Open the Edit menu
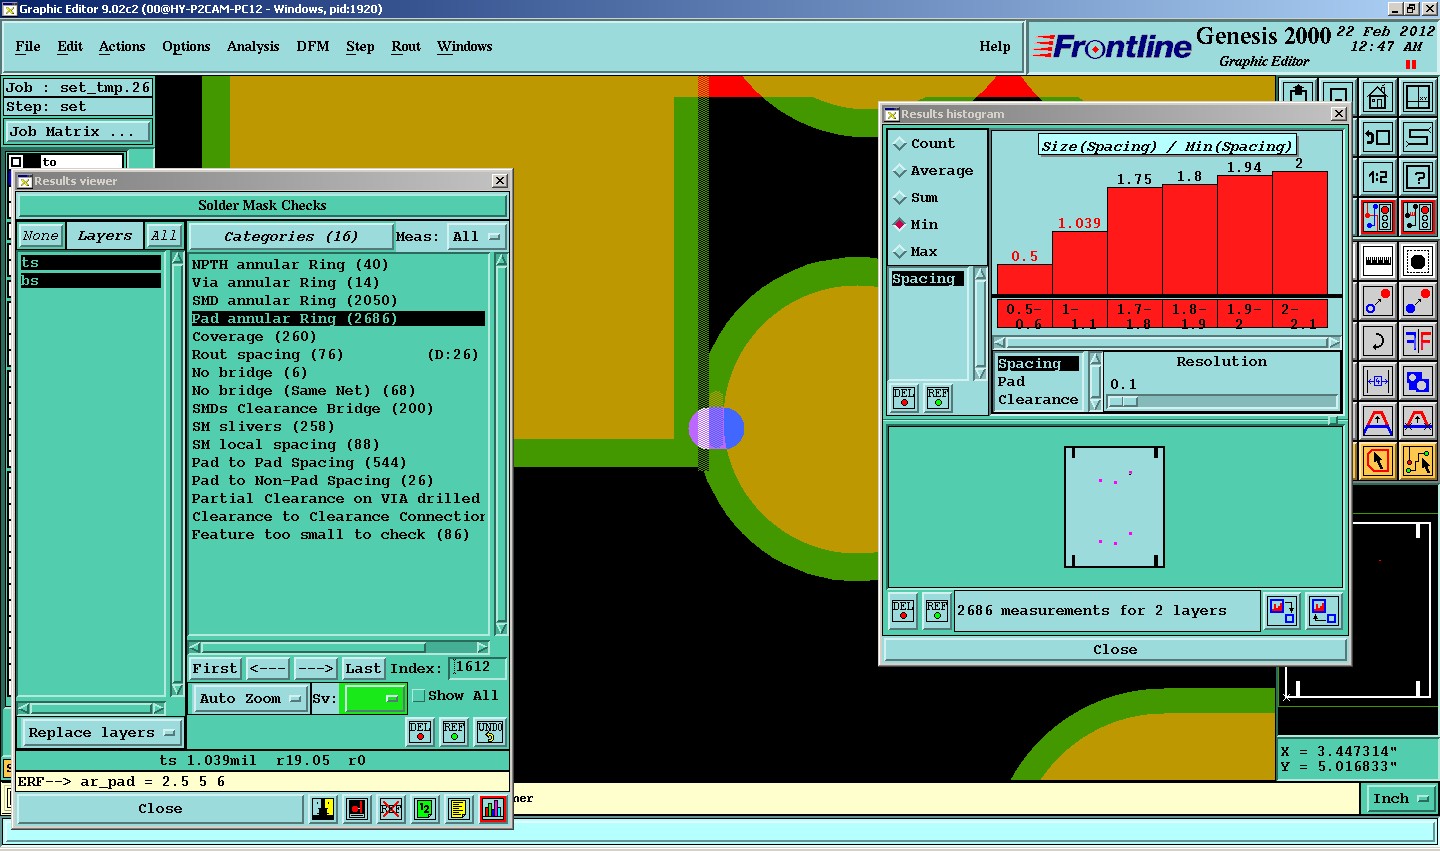 tap(70, 47)
